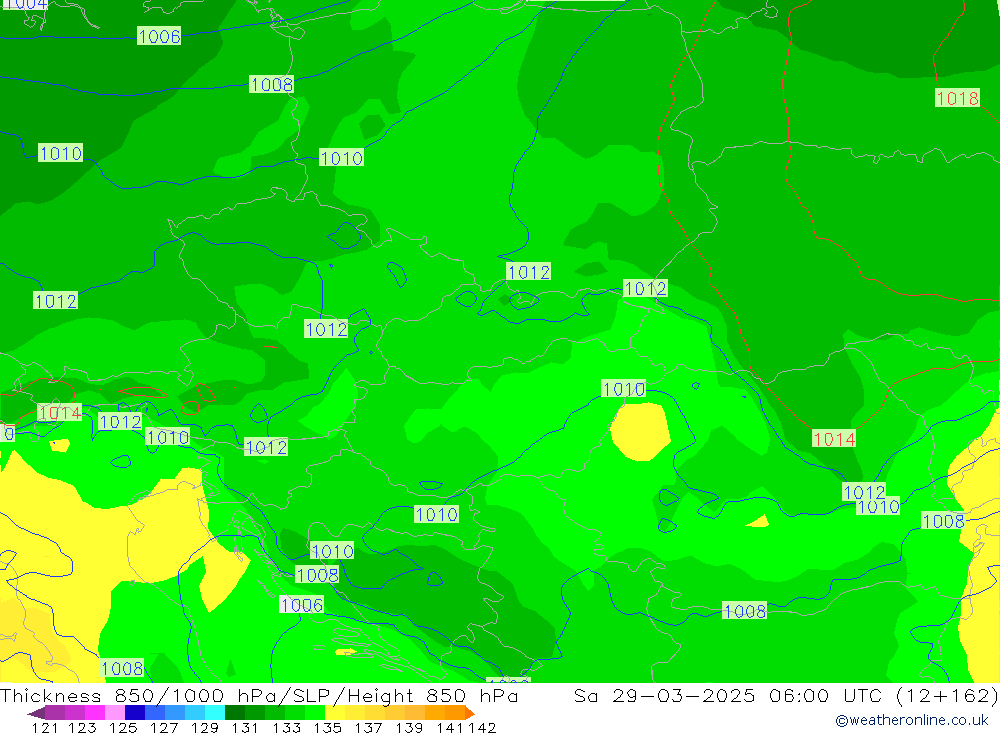1000x733 pixels.
Task: Click the legend value 131
Action: pyautogui.click(x=245, y=727)
